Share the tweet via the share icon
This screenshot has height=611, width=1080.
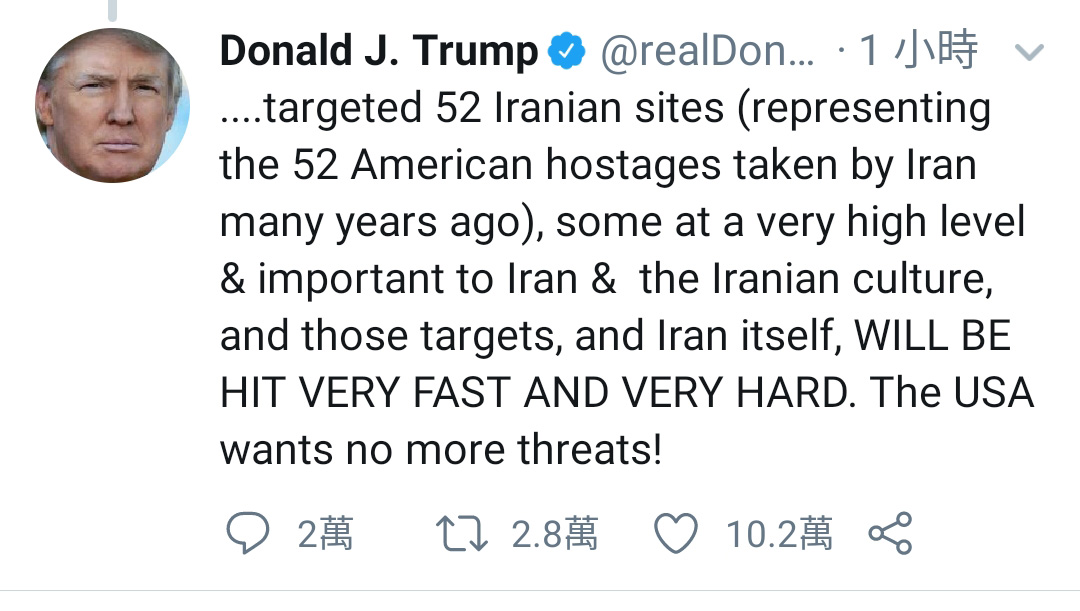coord(889,534)
